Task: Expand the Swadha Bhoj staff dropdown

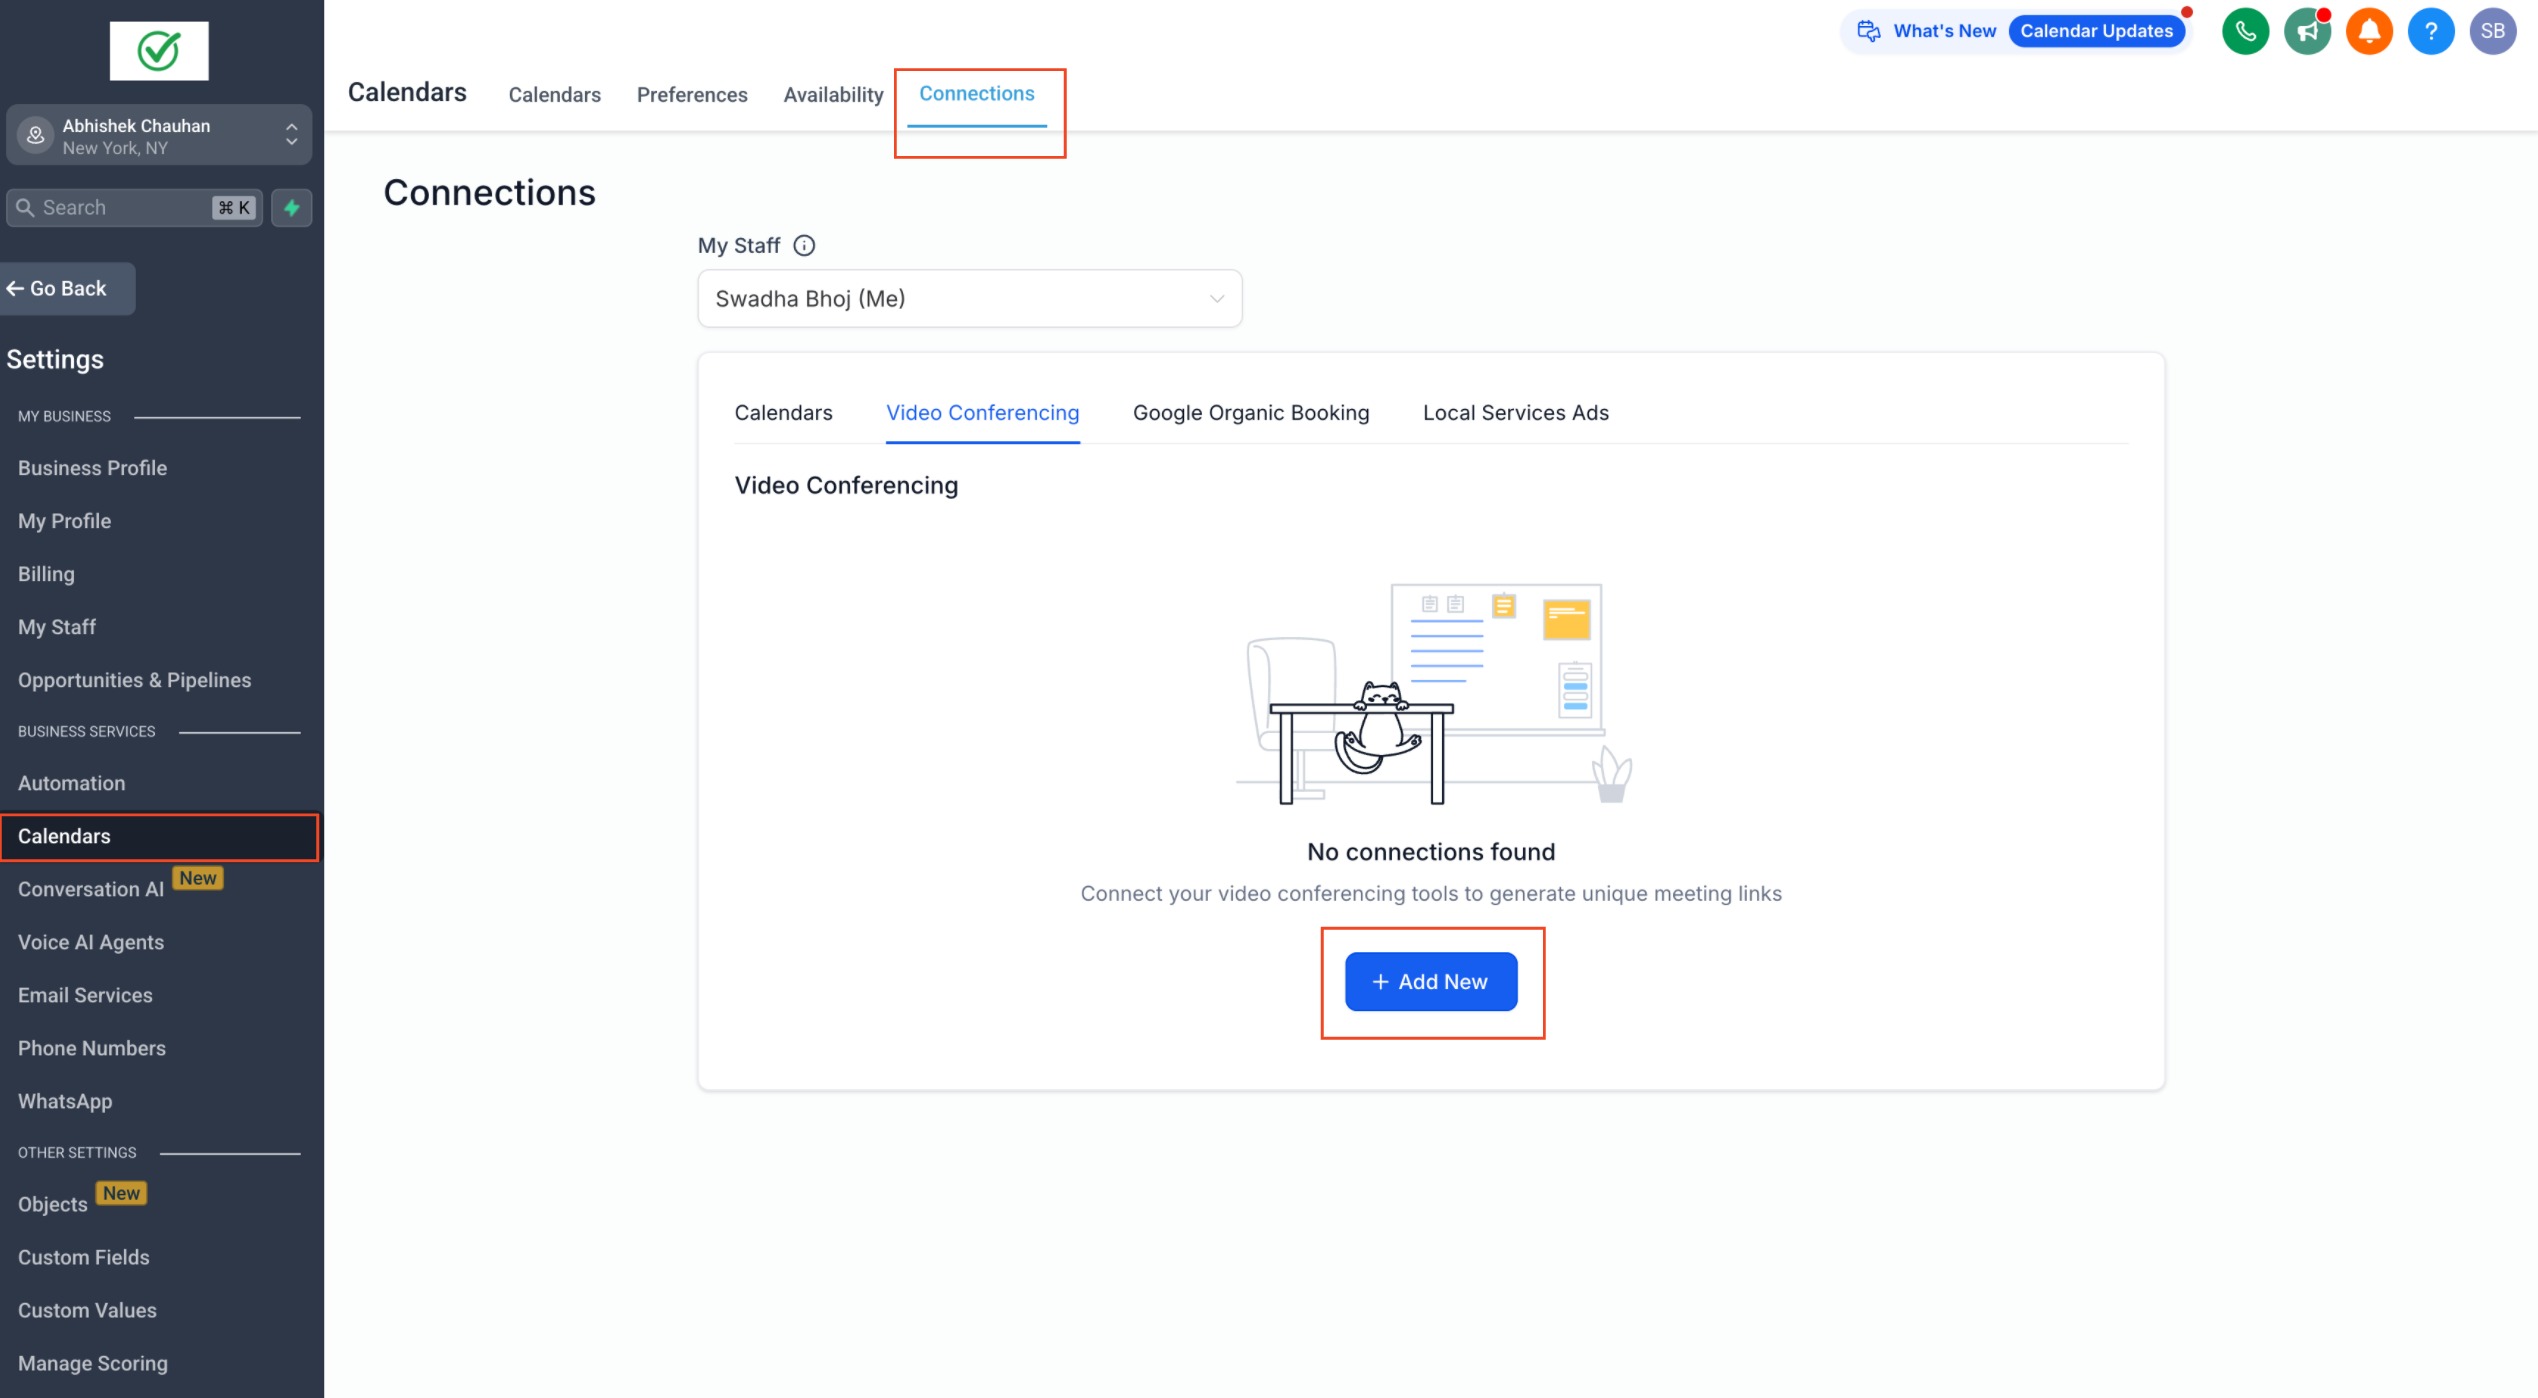Action: tap(969, 299)
